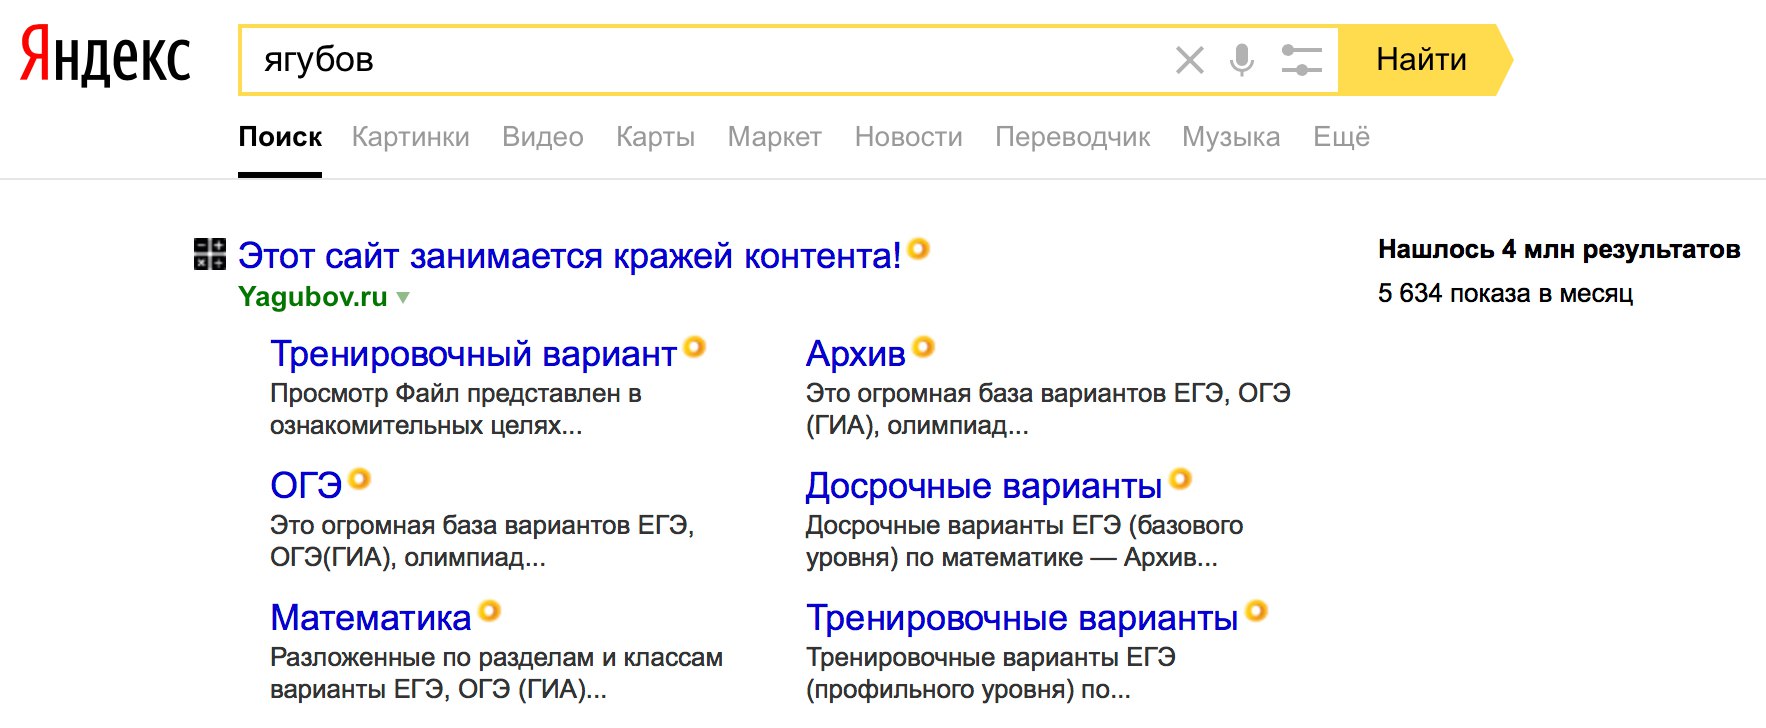Image resolution: width=1766 pixels, height=728 pixels.
Task: Select the Поиск tab
Action: coord(280,137)
